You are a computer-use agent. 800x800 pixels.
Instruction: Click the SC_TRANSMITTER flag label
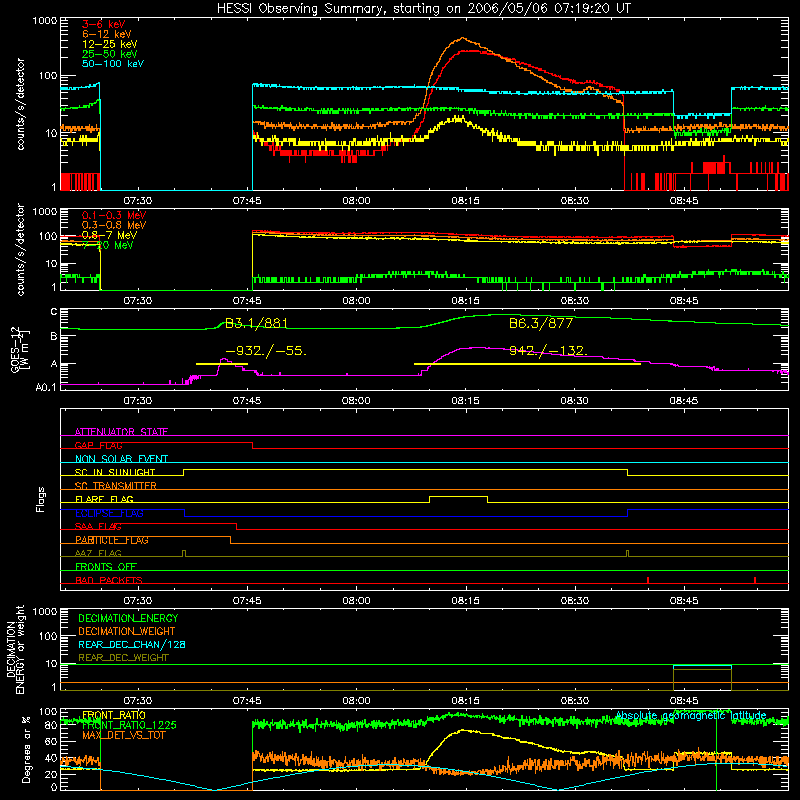(x=116, y=486)
